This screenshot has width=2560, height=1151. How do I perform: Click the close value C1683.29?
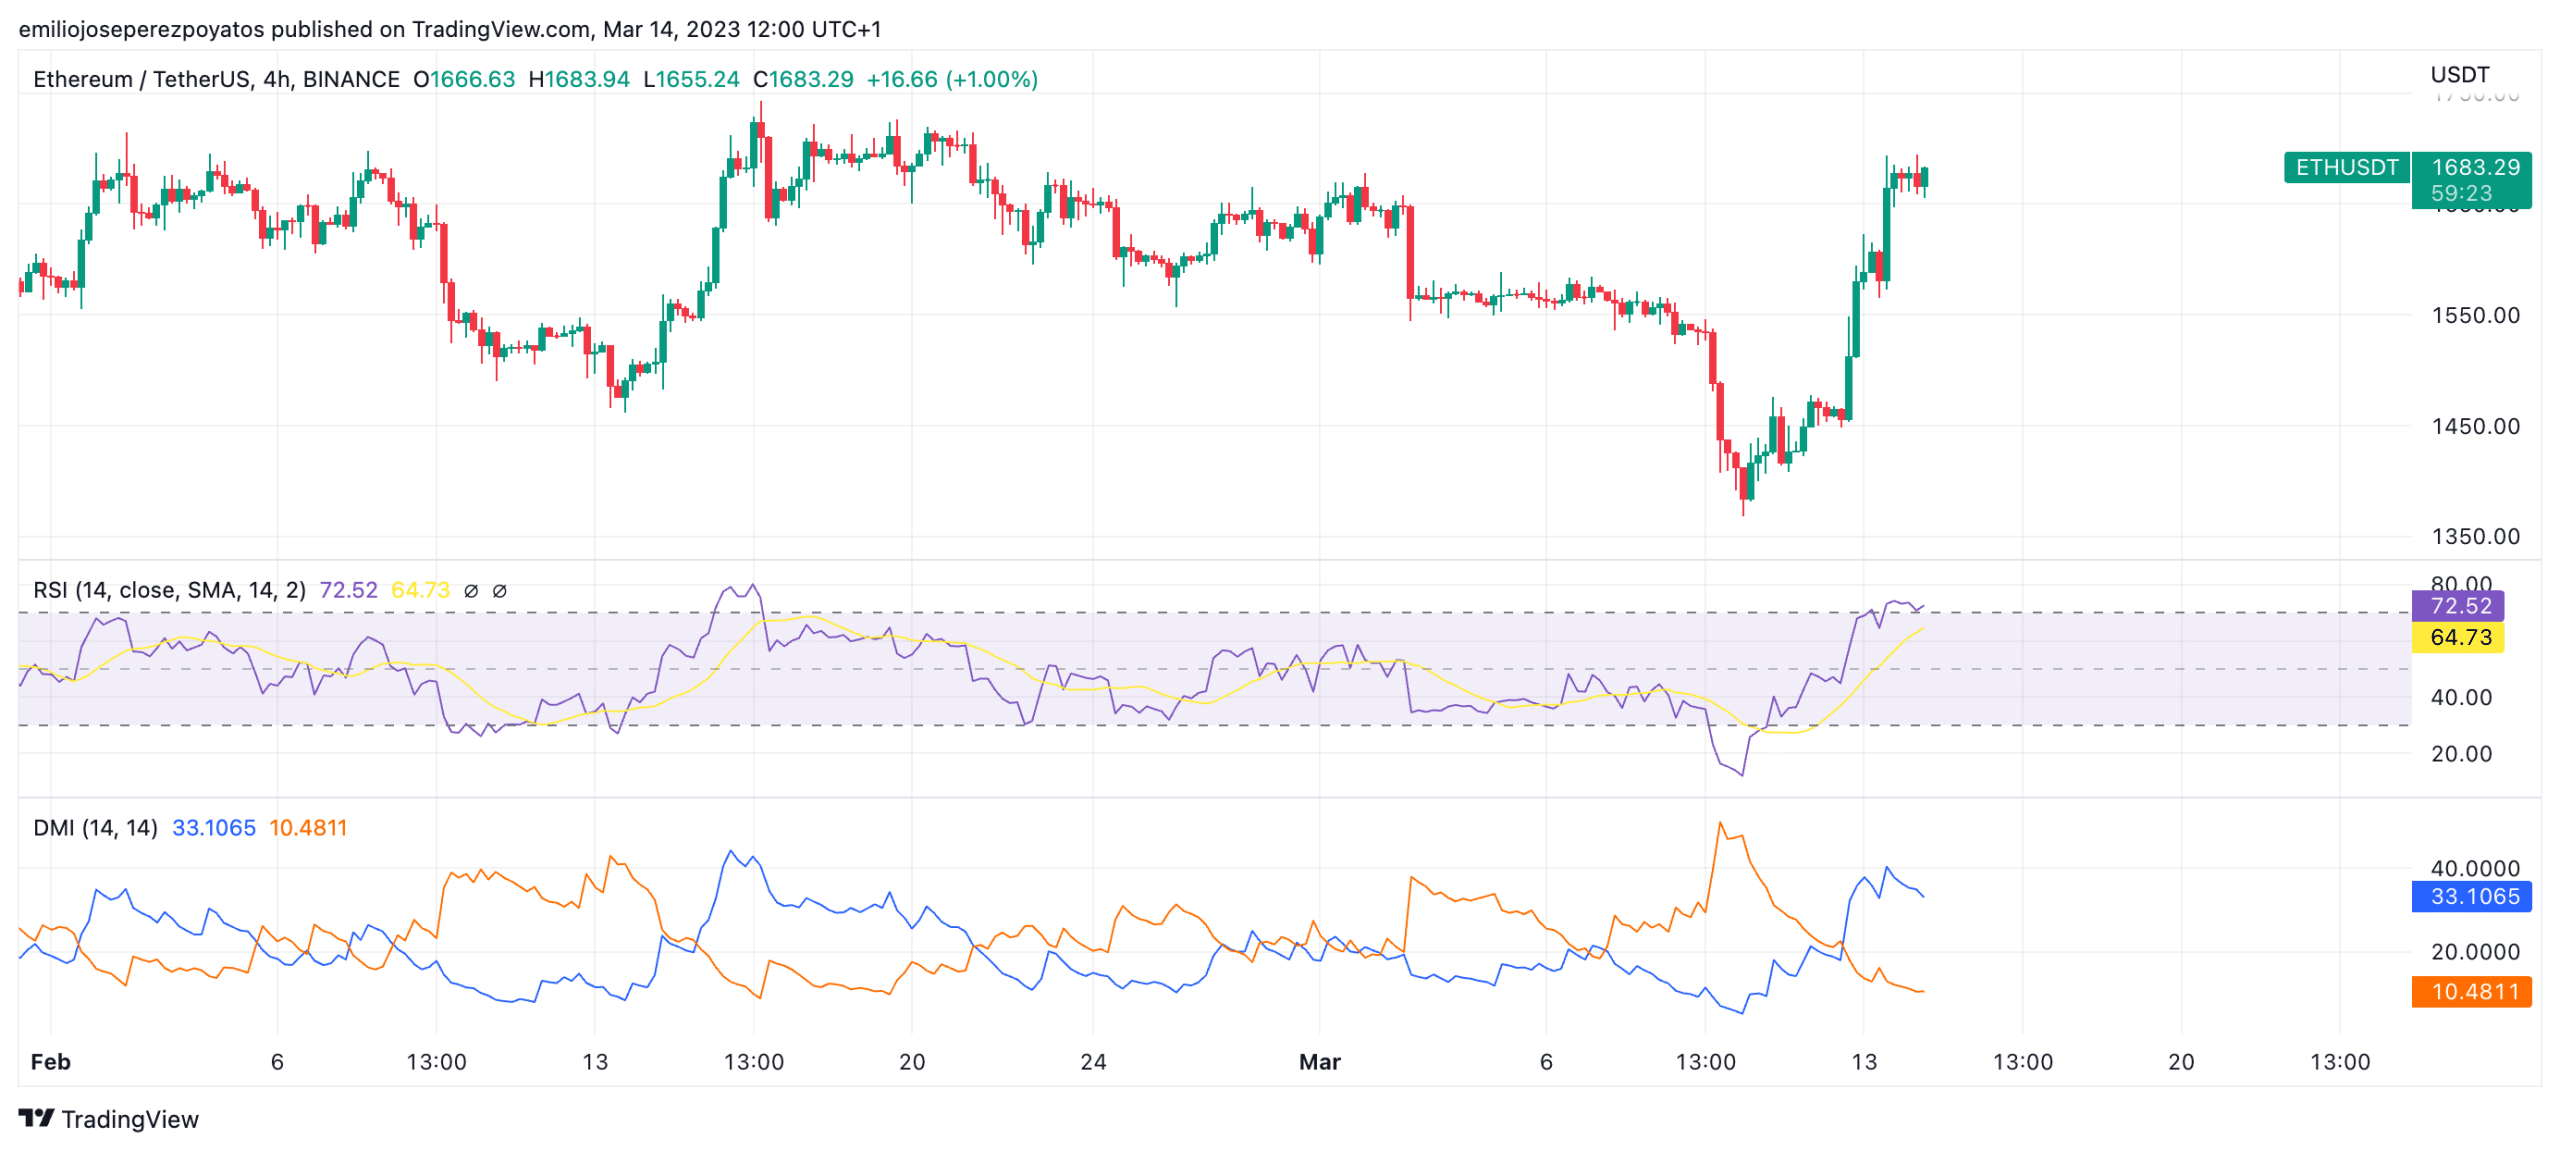803,79
